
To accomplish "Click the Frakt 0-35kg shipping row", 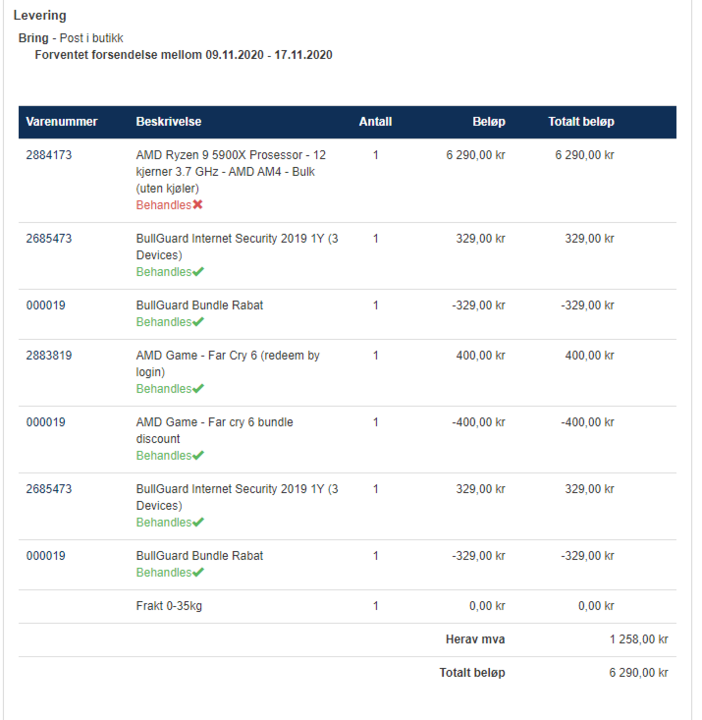I will tap(174, 606).
